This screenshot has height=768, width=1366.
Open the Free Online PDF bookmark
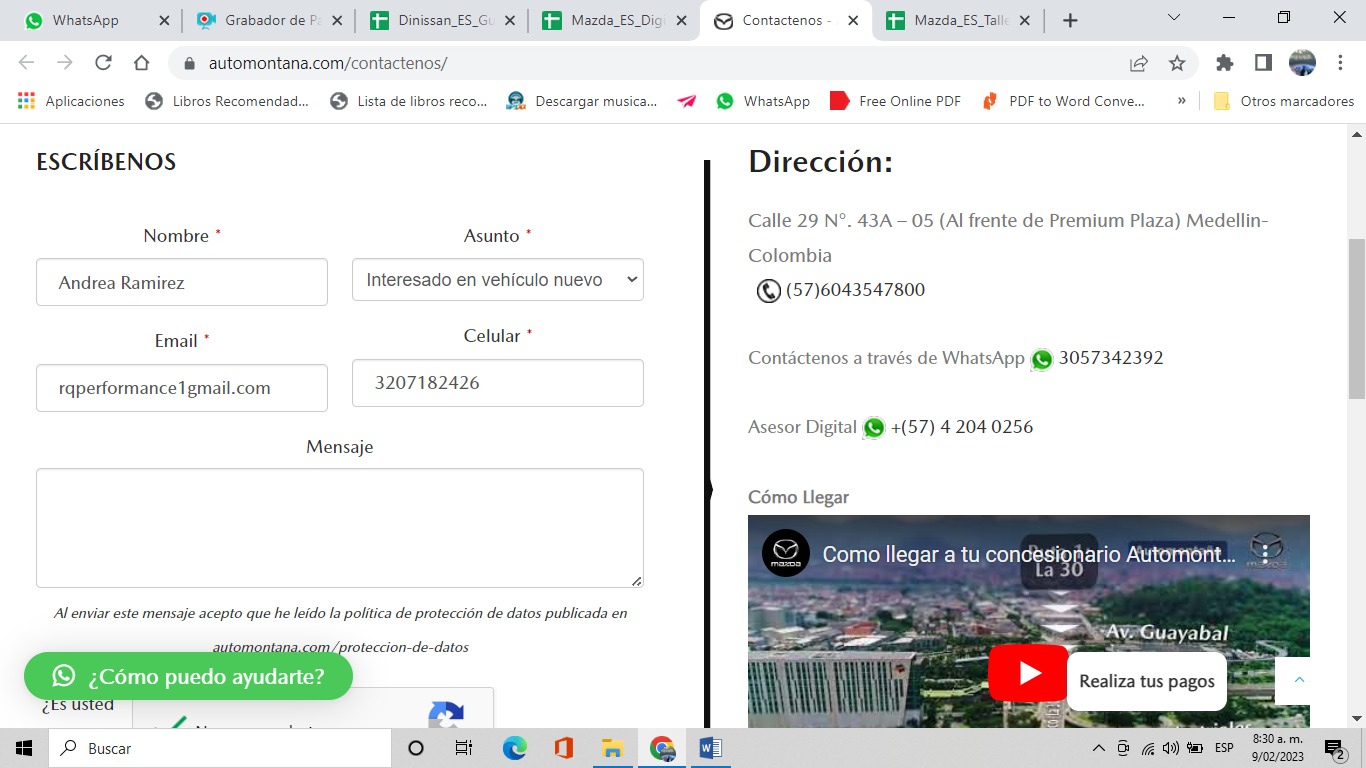click(x=896, y=101)
